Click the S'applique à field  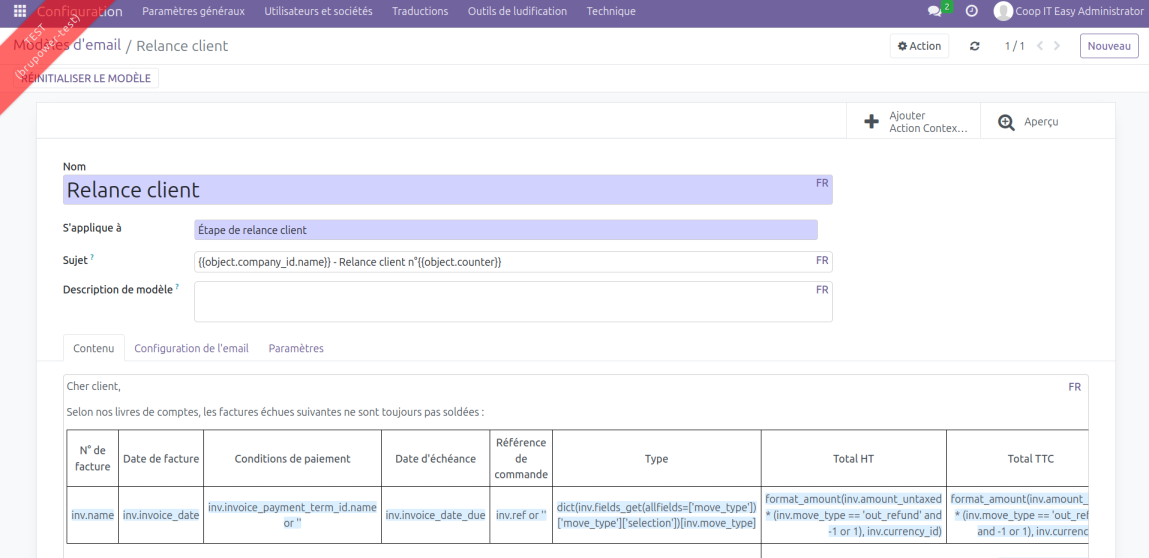pyautogui.click(x=506, y=230)
